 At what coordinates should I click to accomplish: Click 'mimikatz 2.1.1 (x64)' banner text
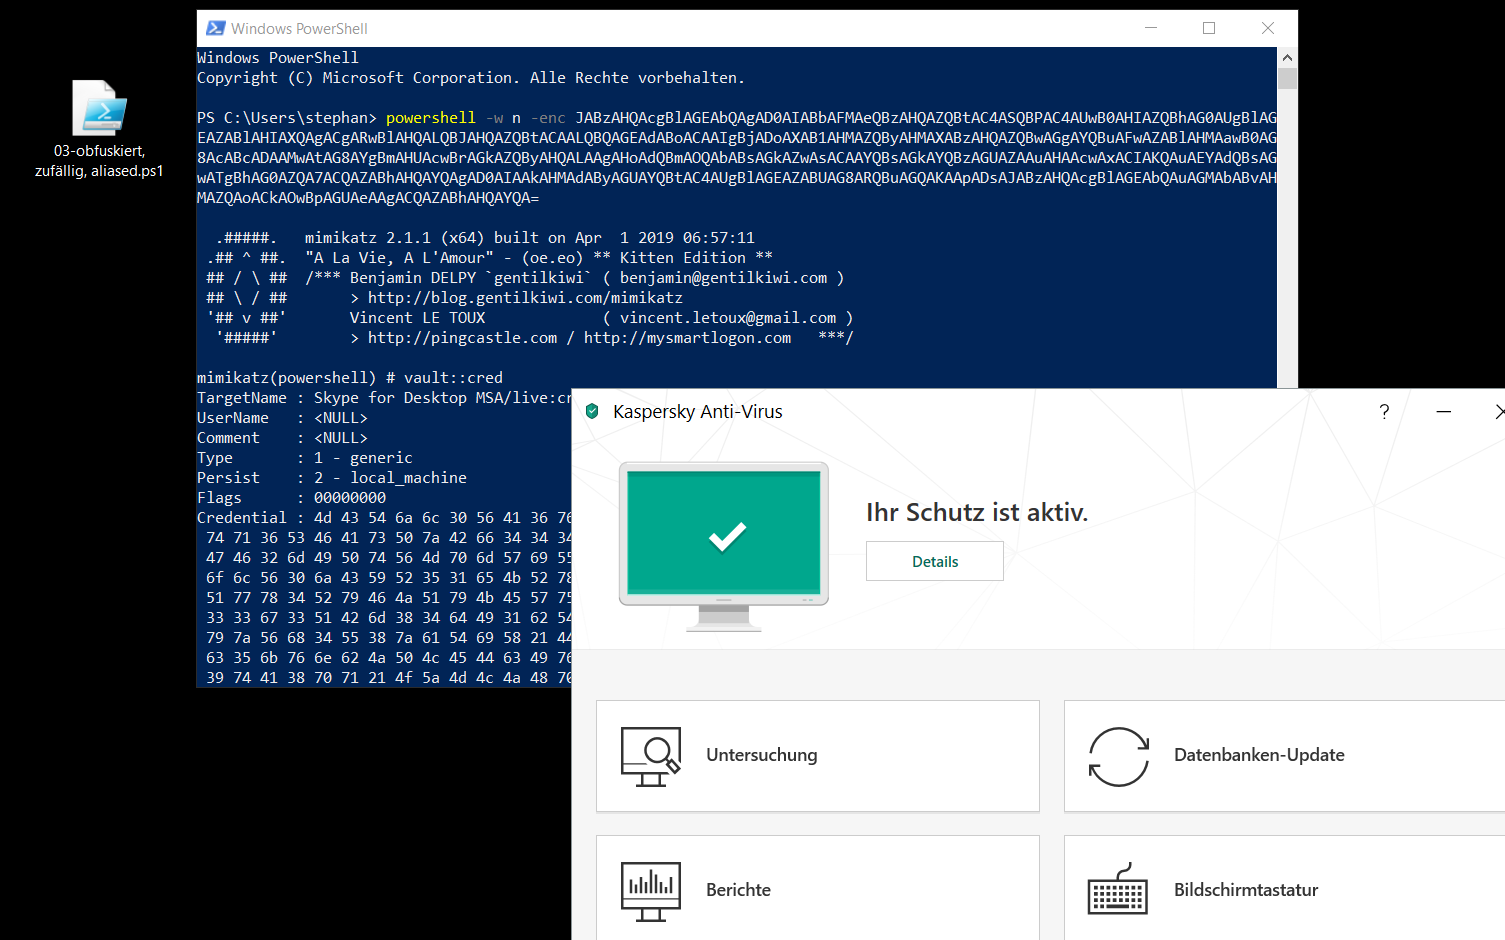pos(394,238)
